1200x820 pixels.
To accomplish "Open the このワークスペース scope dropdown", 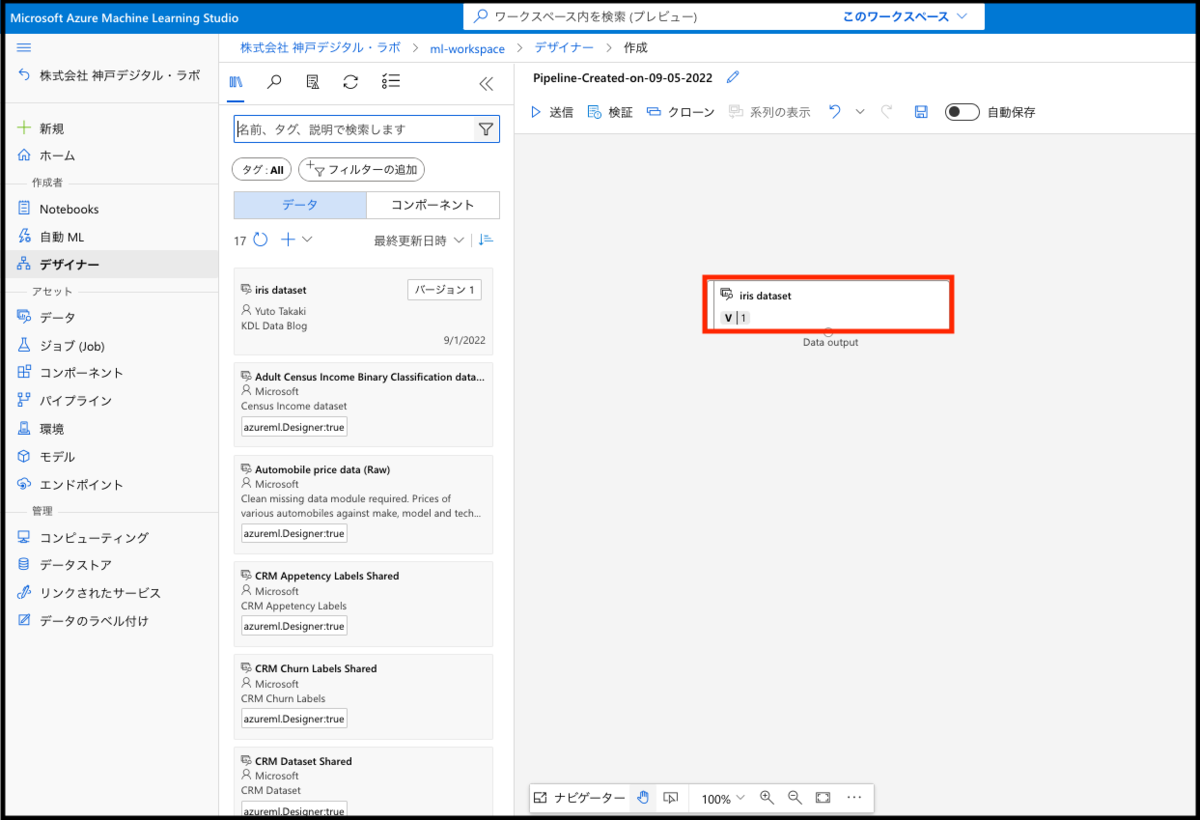I will [905, 17].
